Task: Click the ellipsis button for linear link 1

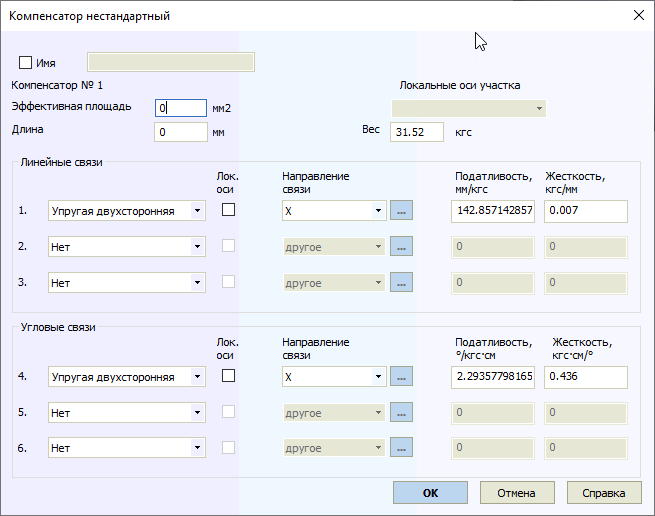Action: [x=401, y=211]
